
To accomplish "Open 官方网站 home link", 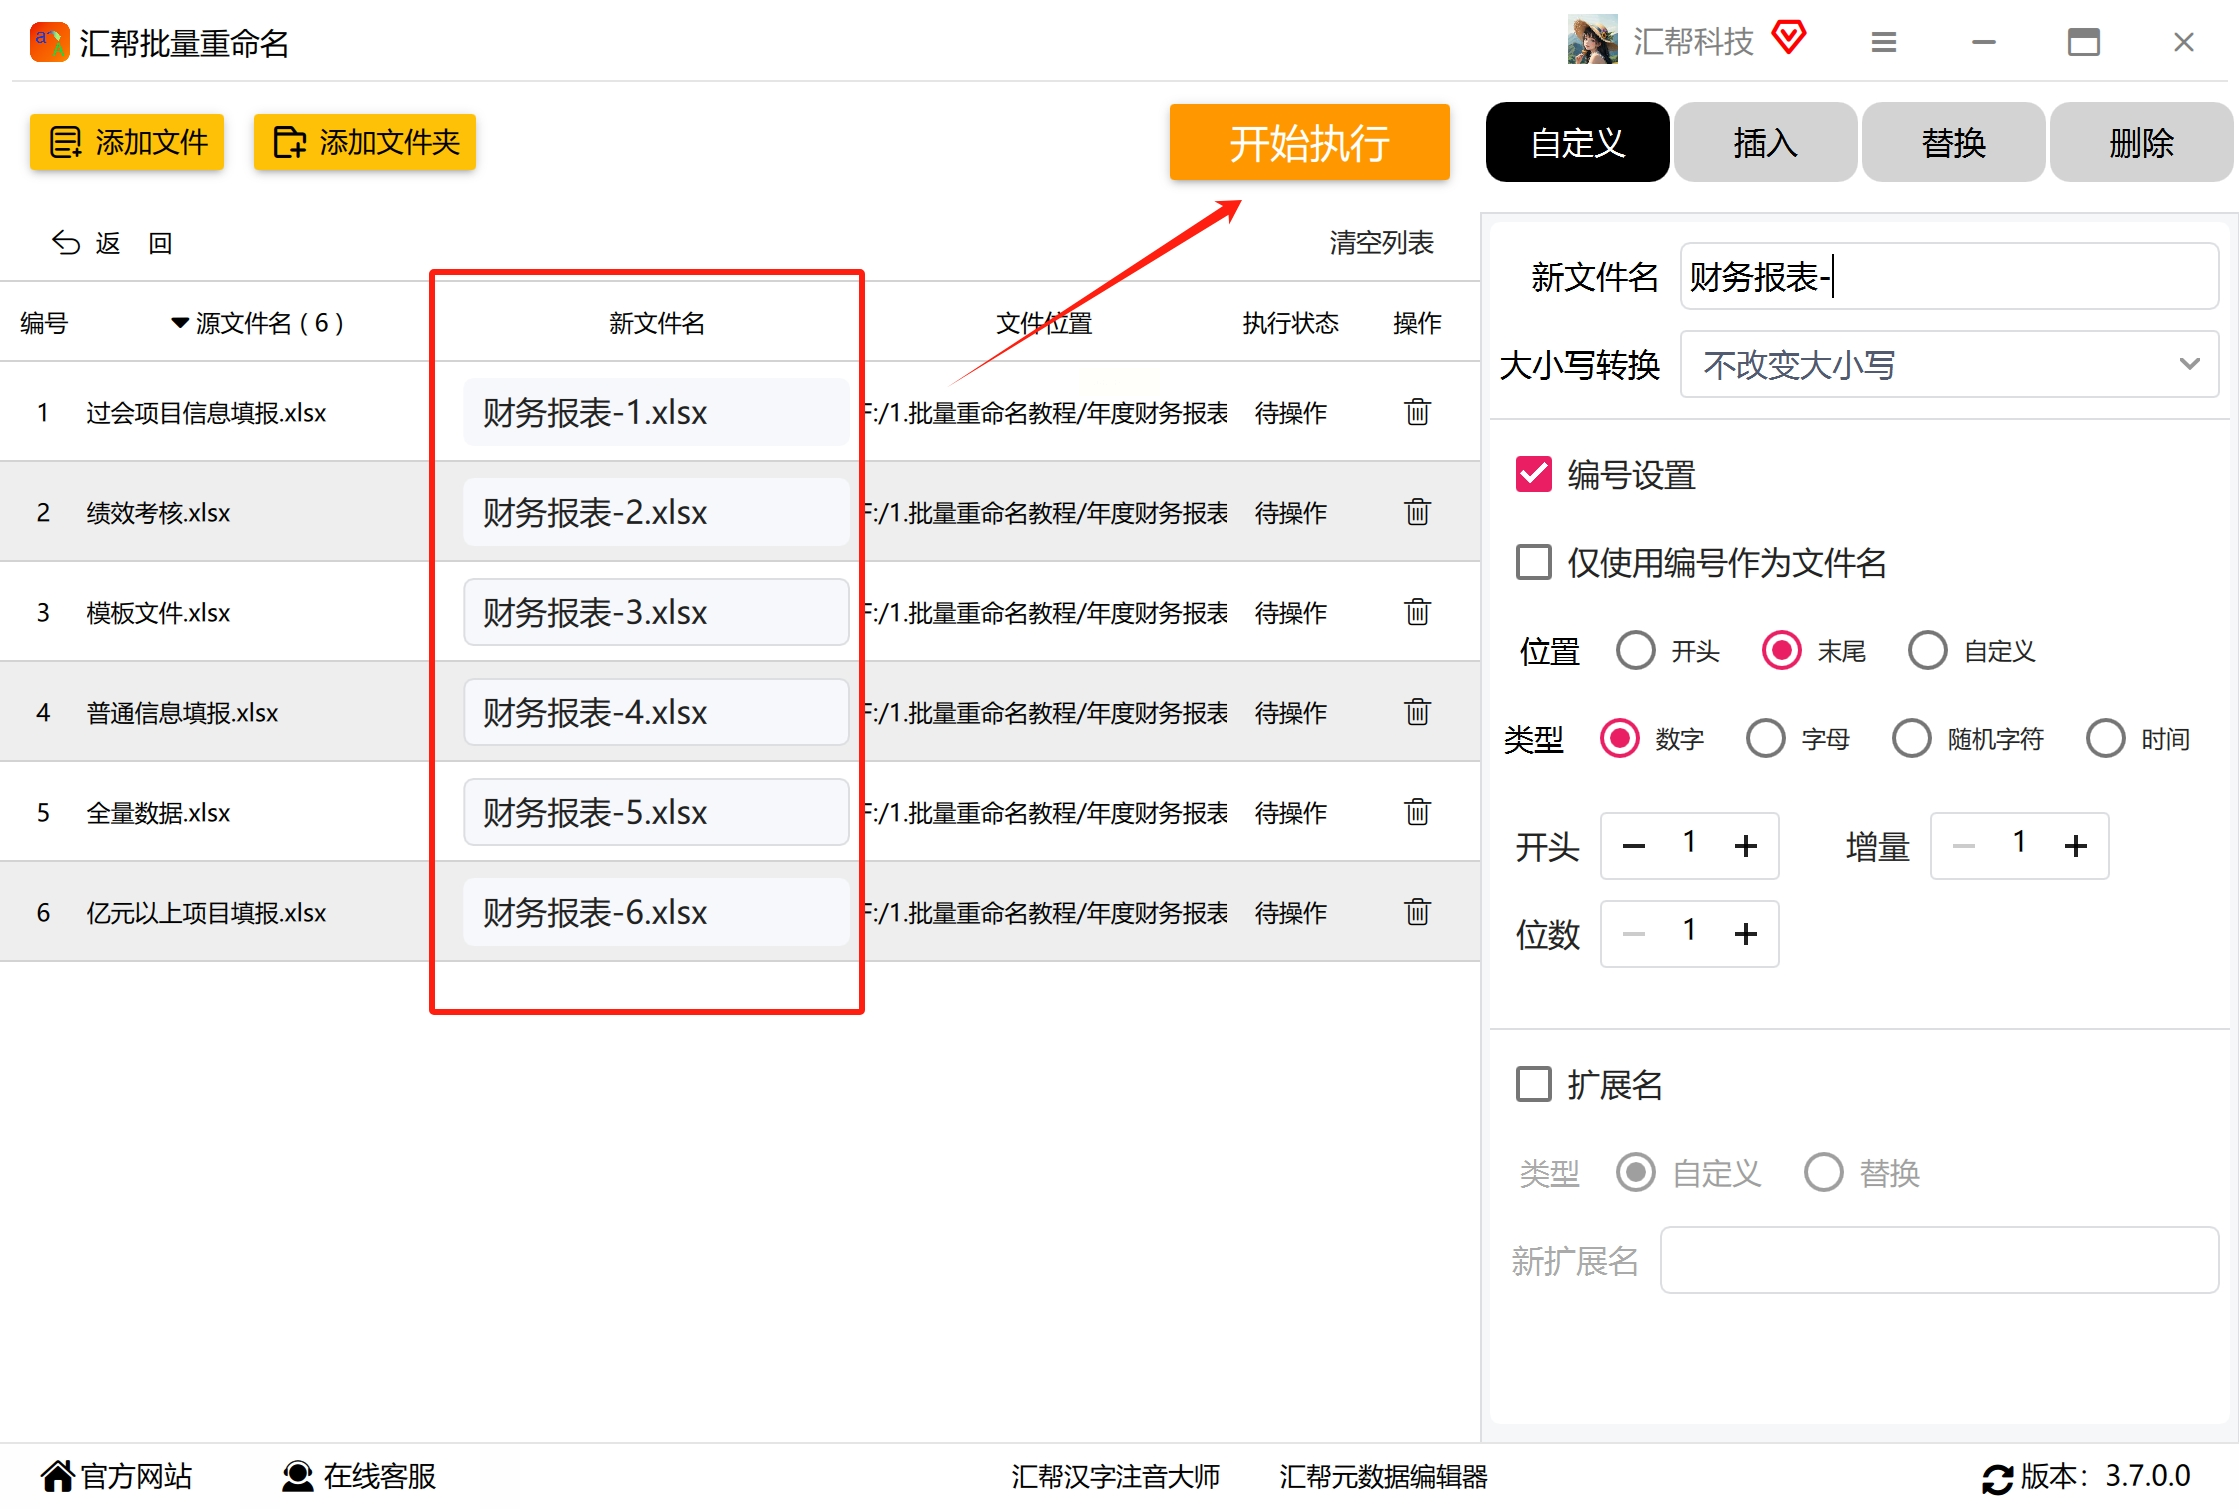I will tap(116, 1476).
